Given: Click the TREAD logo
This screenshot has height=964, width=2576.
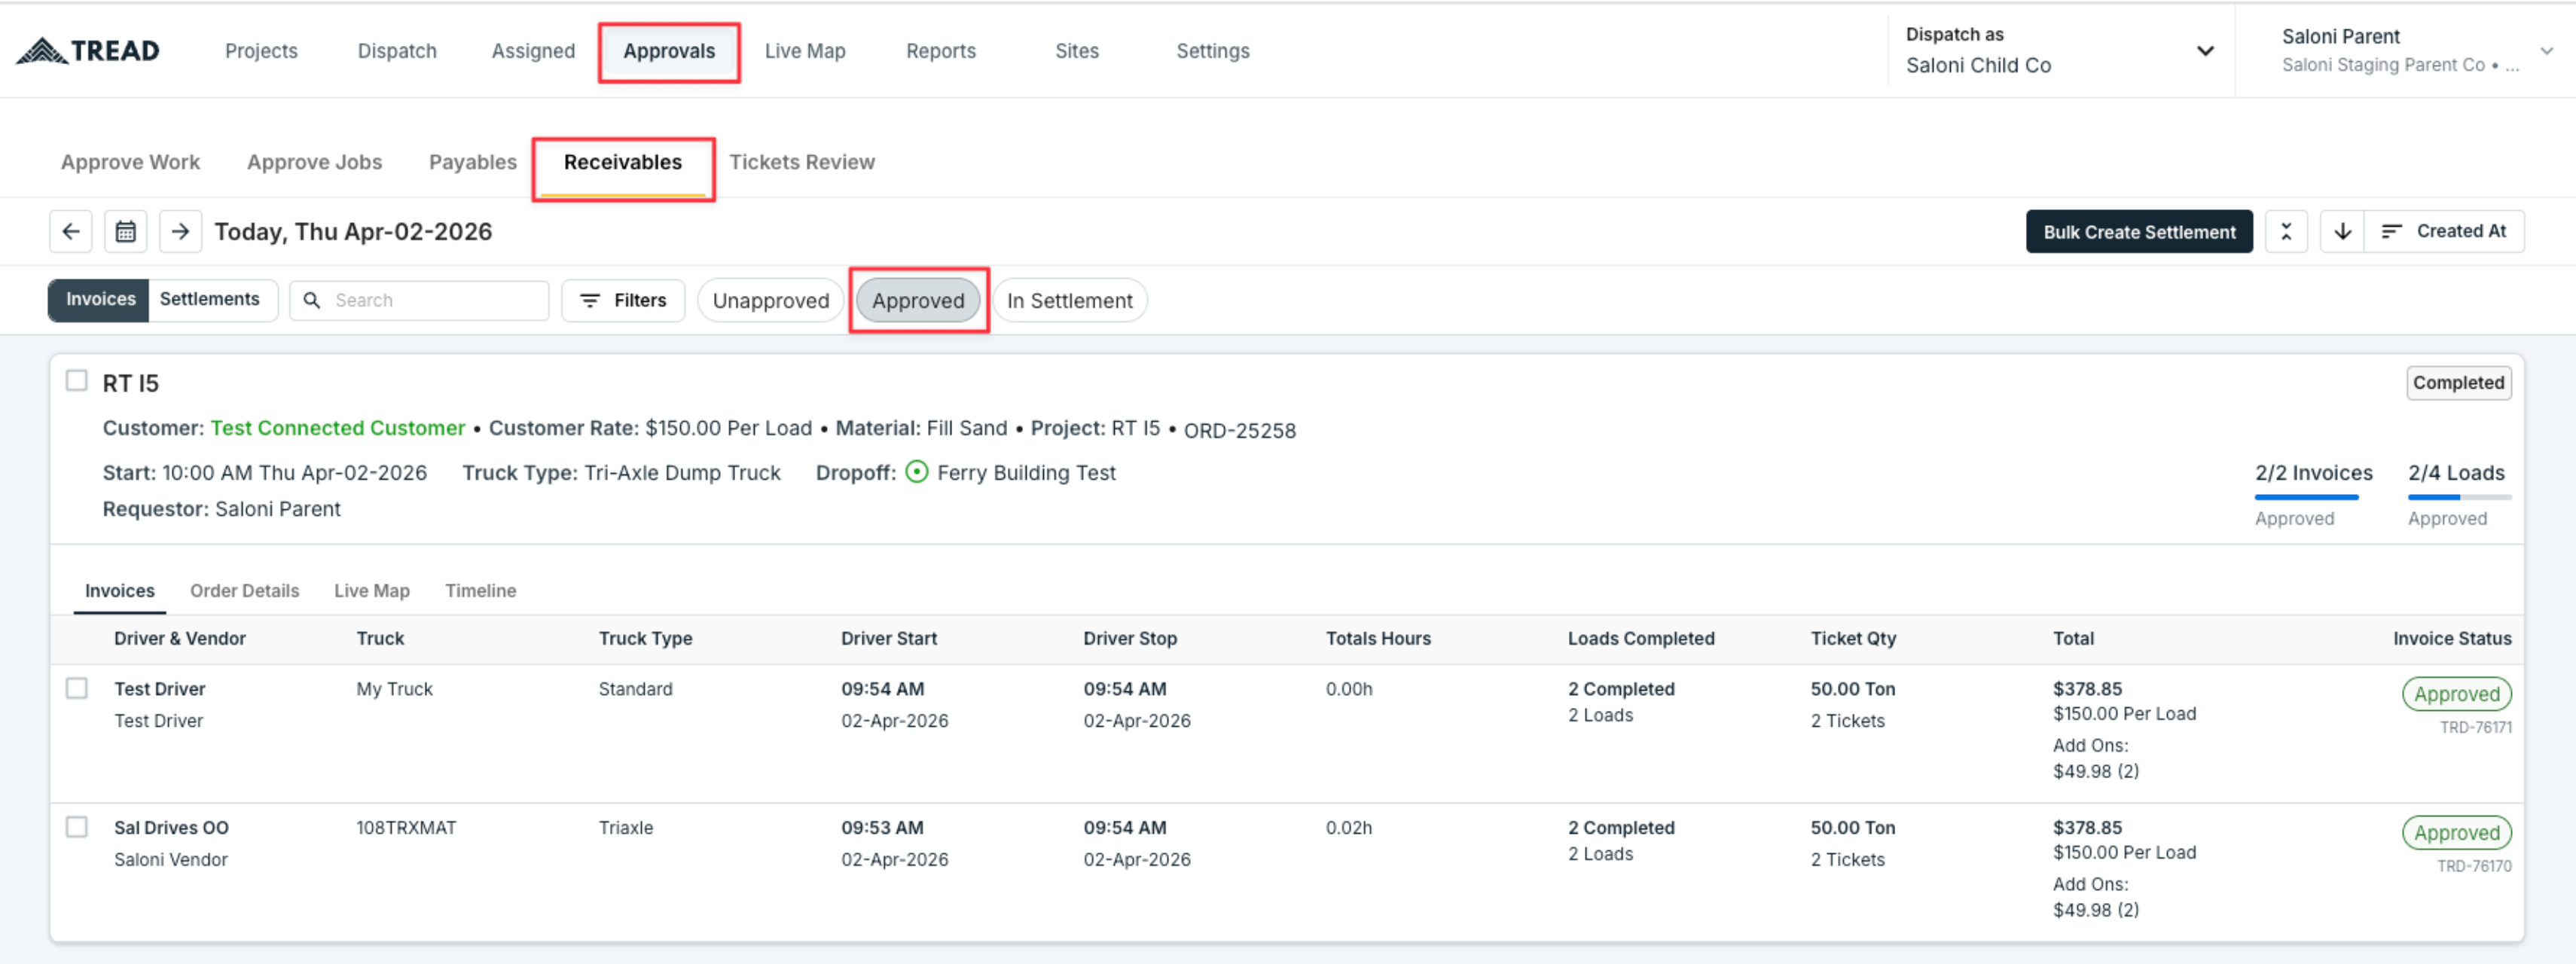Looking at the screenshot, I should 88,50.
